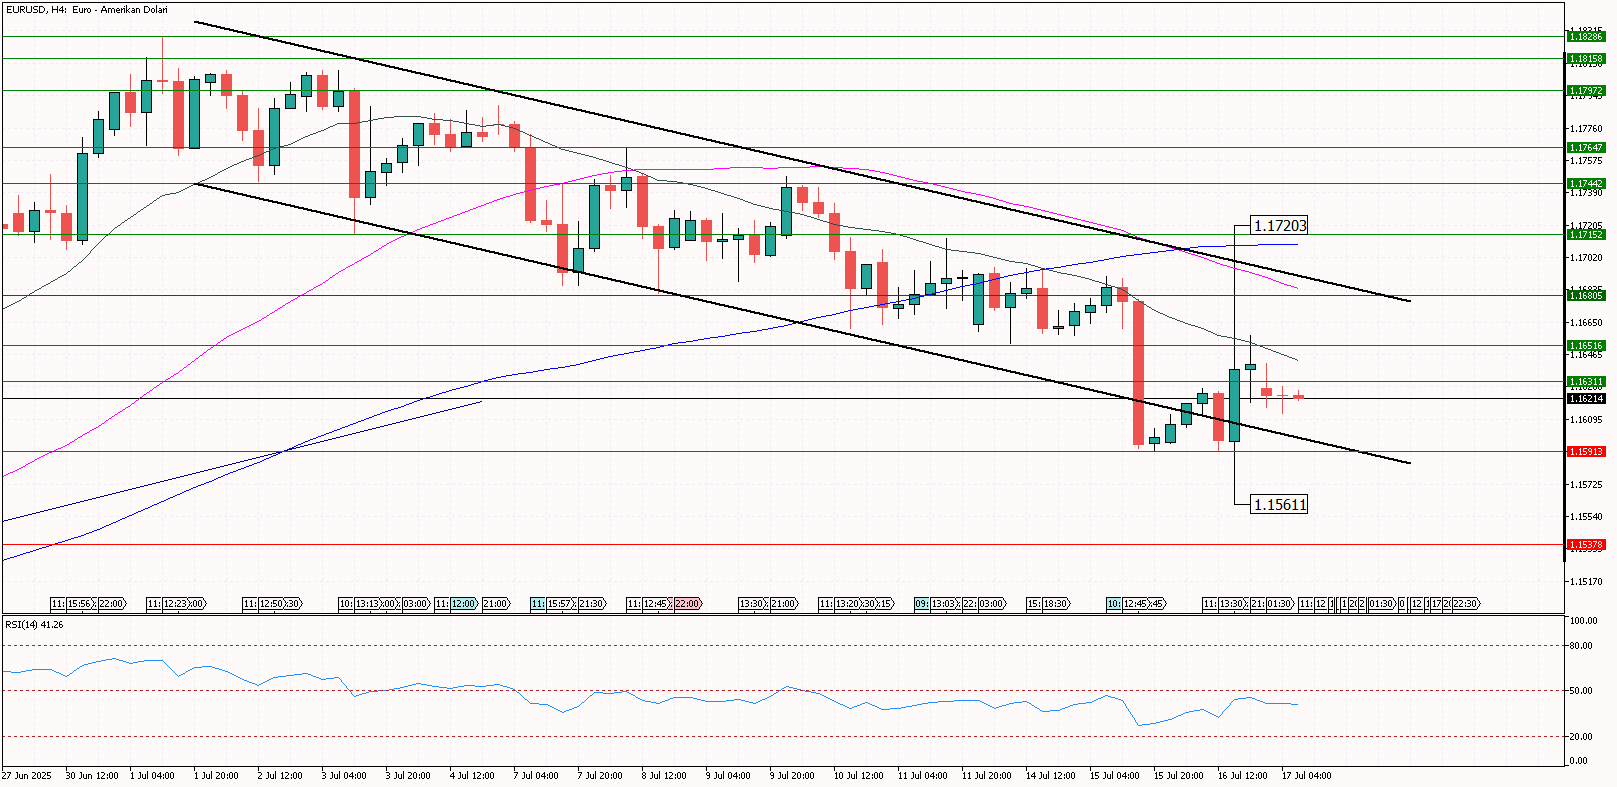The width and height of the screenshot is (1617, 787).
Task: Click the 8 Jul 12:00 time label
Action: pos(664,776)
